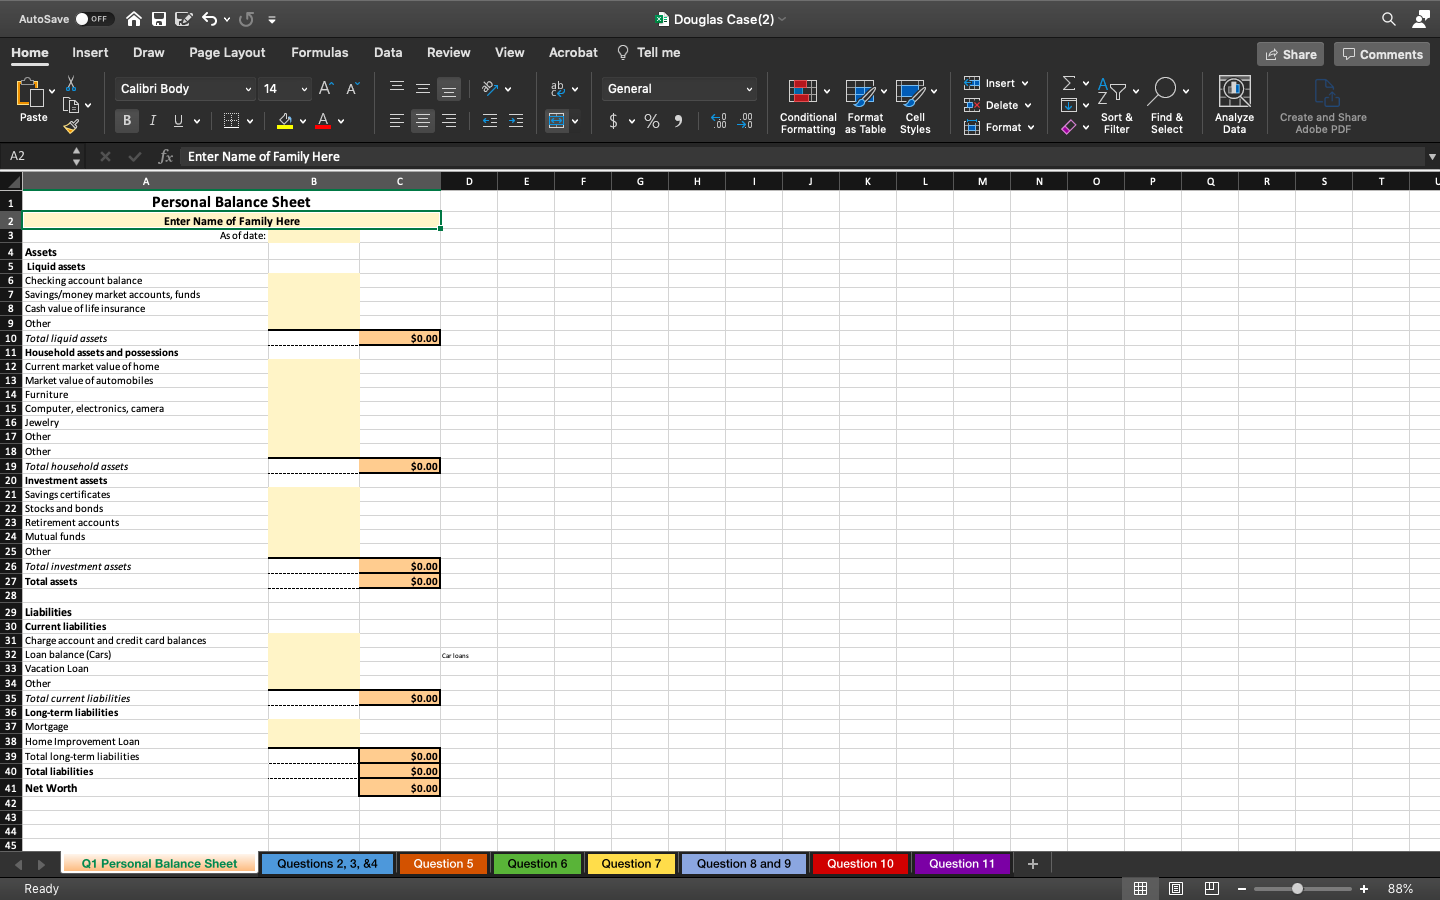Increase font size with the larger A icon

point(325,89)
